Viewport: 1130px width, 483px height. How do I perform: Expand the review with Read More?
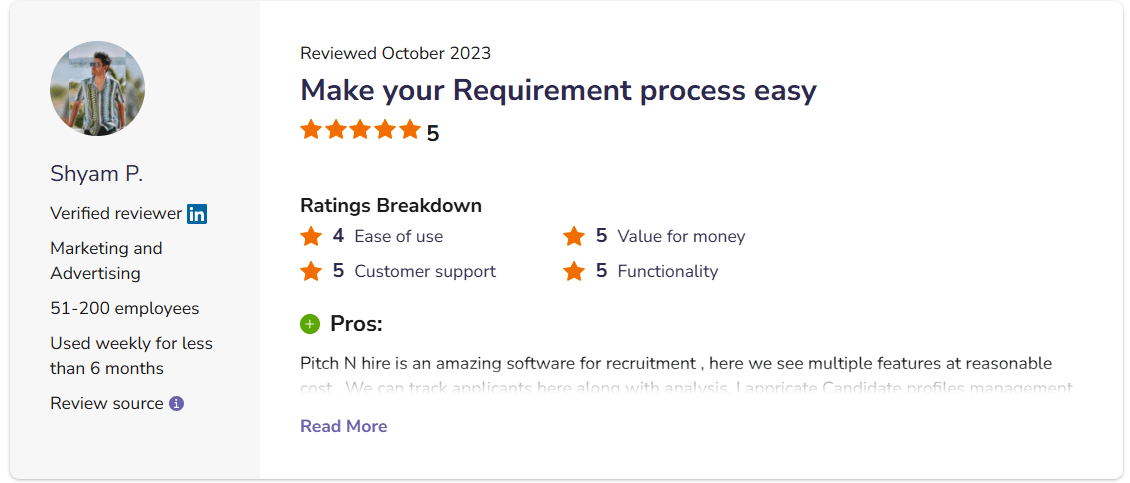[343, 426]
